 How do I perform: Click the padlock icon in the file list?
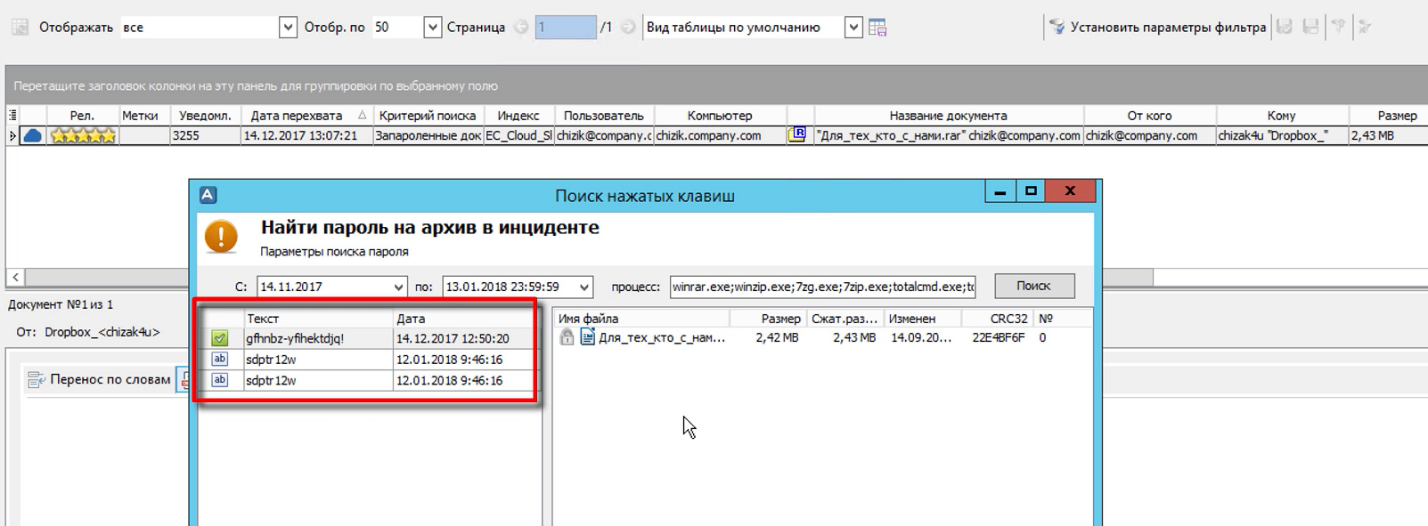click(567, 338)
